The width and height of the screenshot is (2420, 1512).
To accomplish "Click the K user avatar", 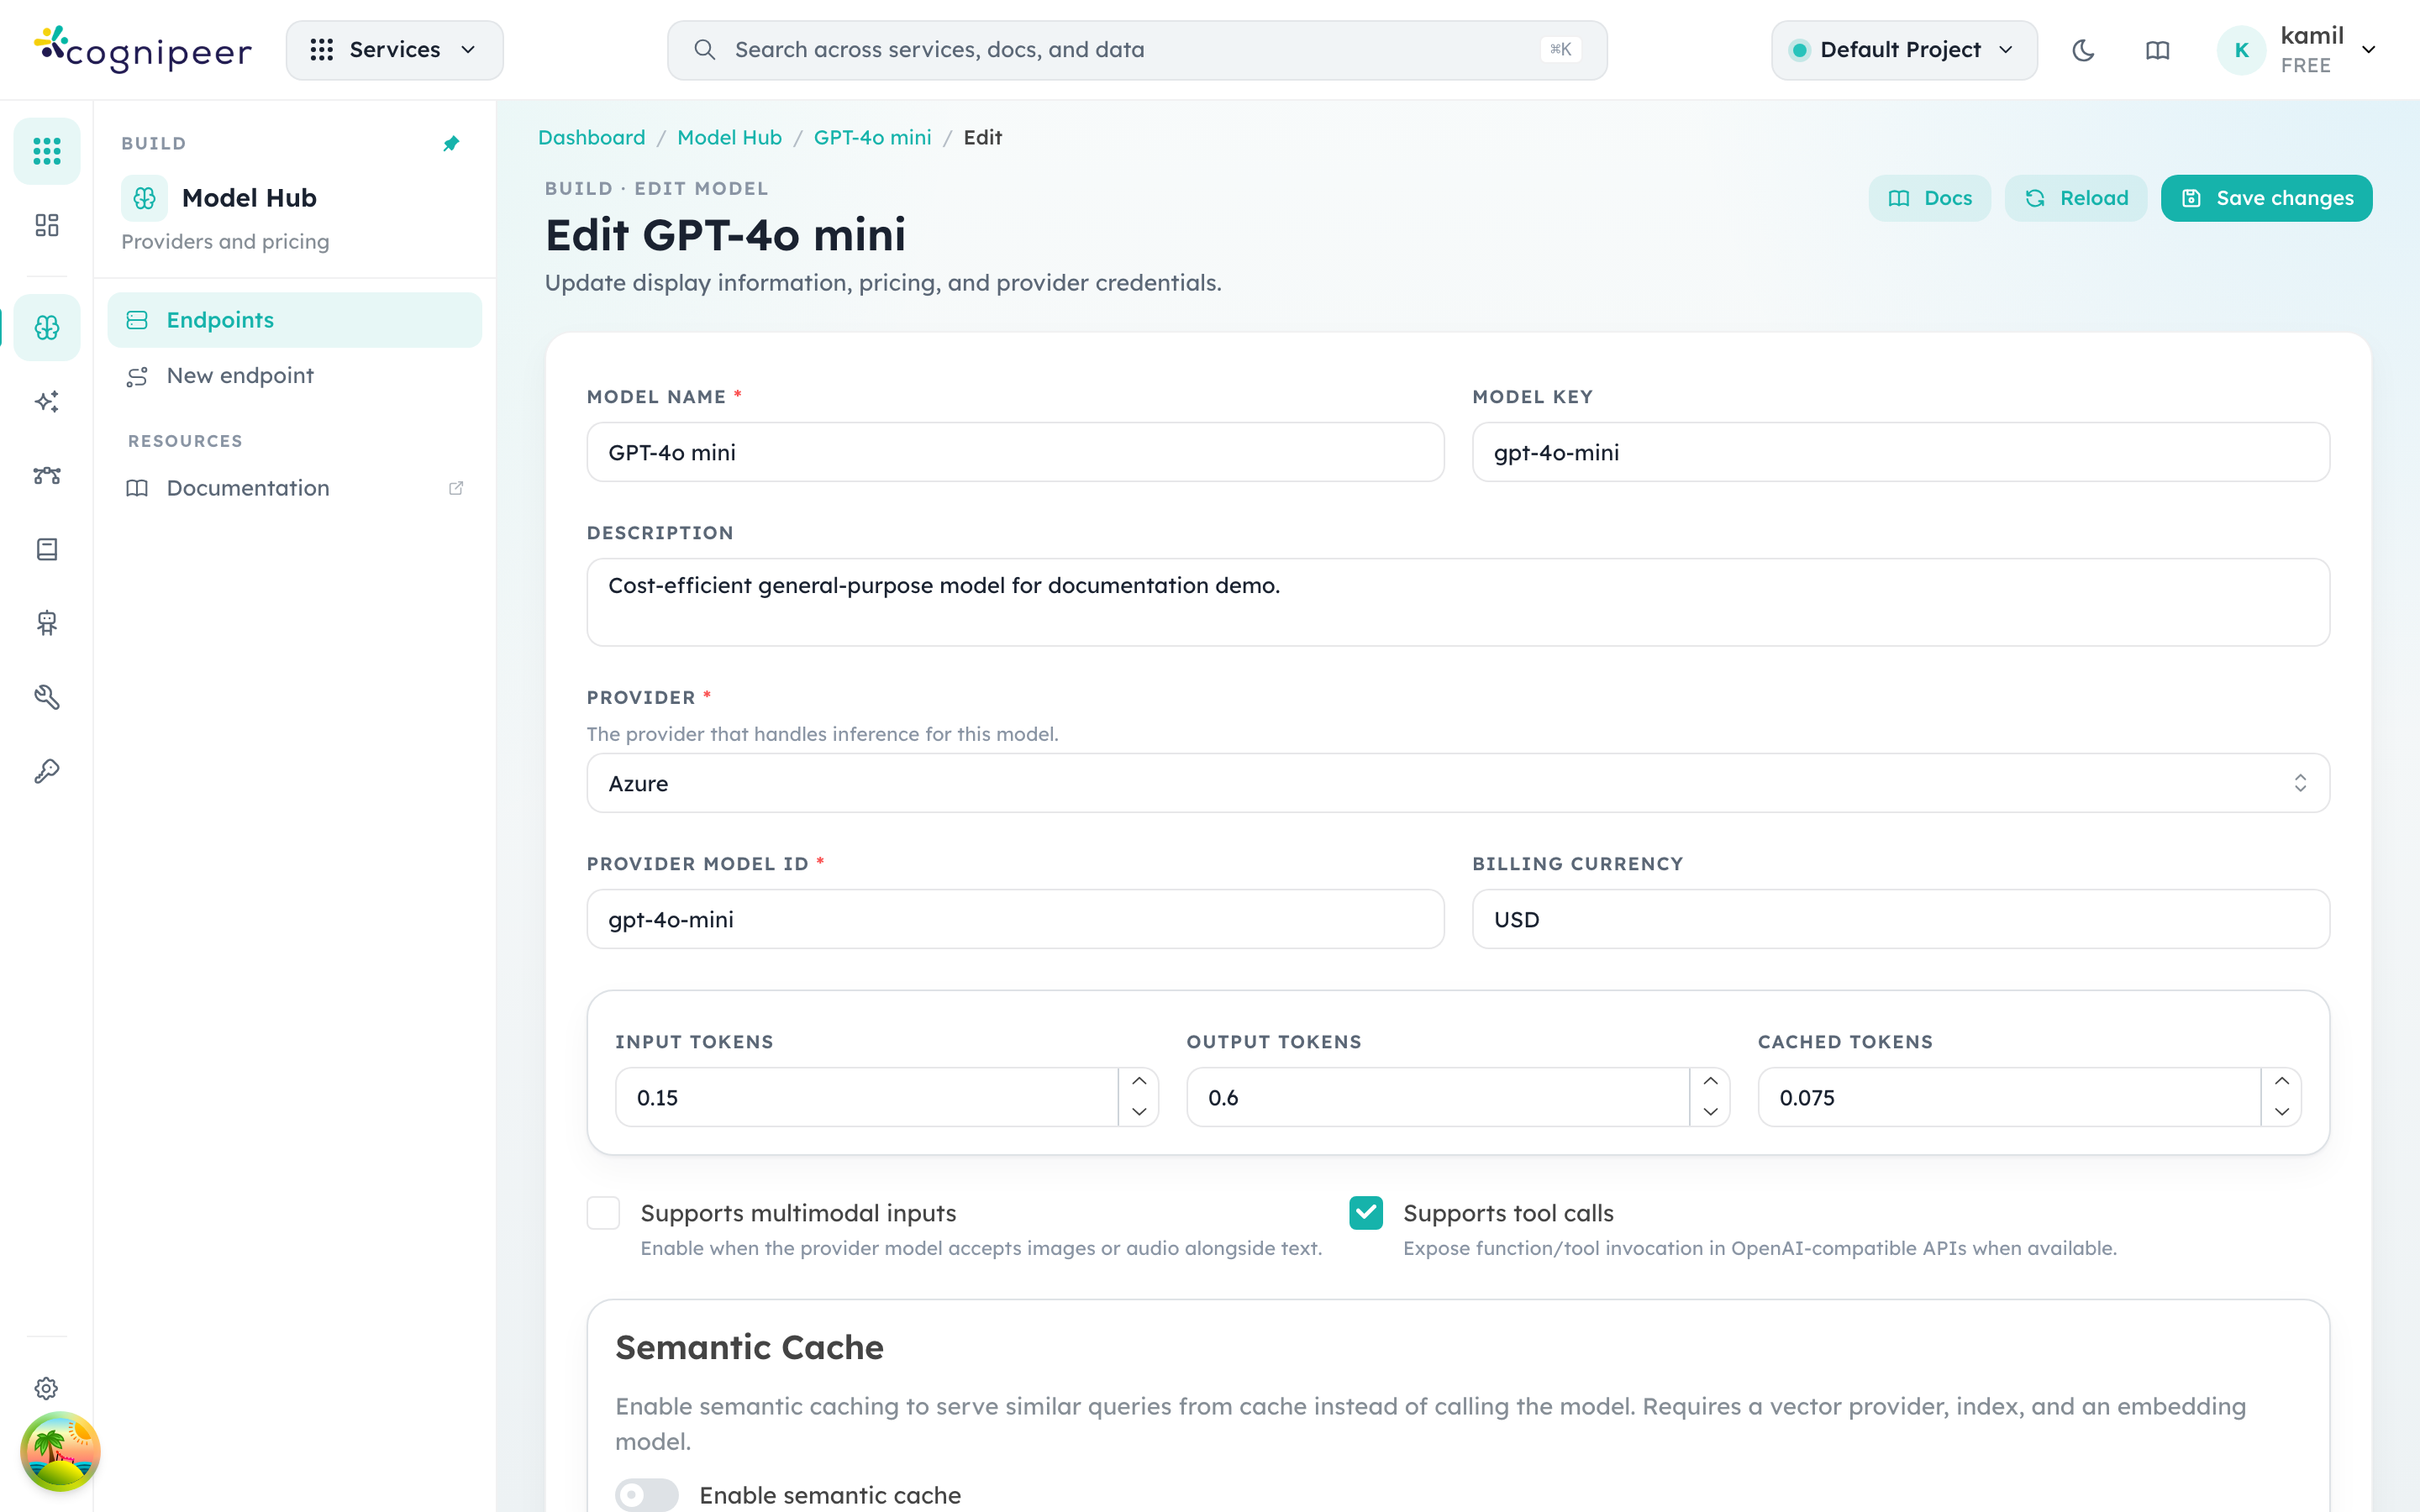I will tap(2241, 50).
